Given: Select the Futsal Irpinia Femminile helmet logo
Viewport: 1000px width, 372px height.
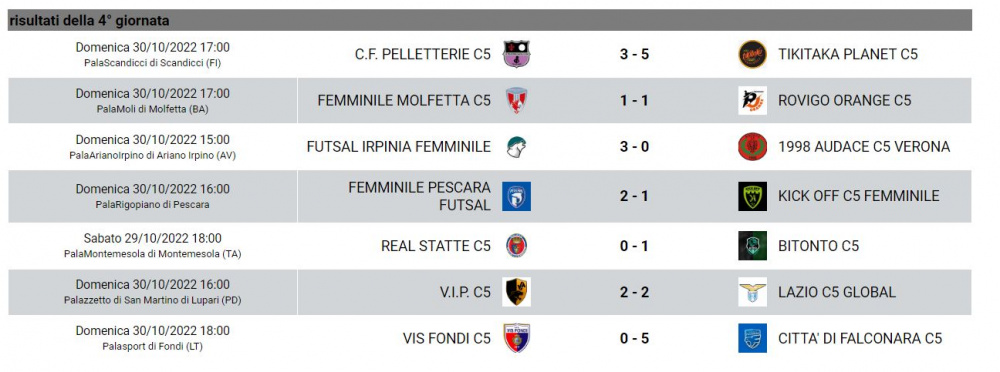Looking at the screenshot, I should pos(516,147).
